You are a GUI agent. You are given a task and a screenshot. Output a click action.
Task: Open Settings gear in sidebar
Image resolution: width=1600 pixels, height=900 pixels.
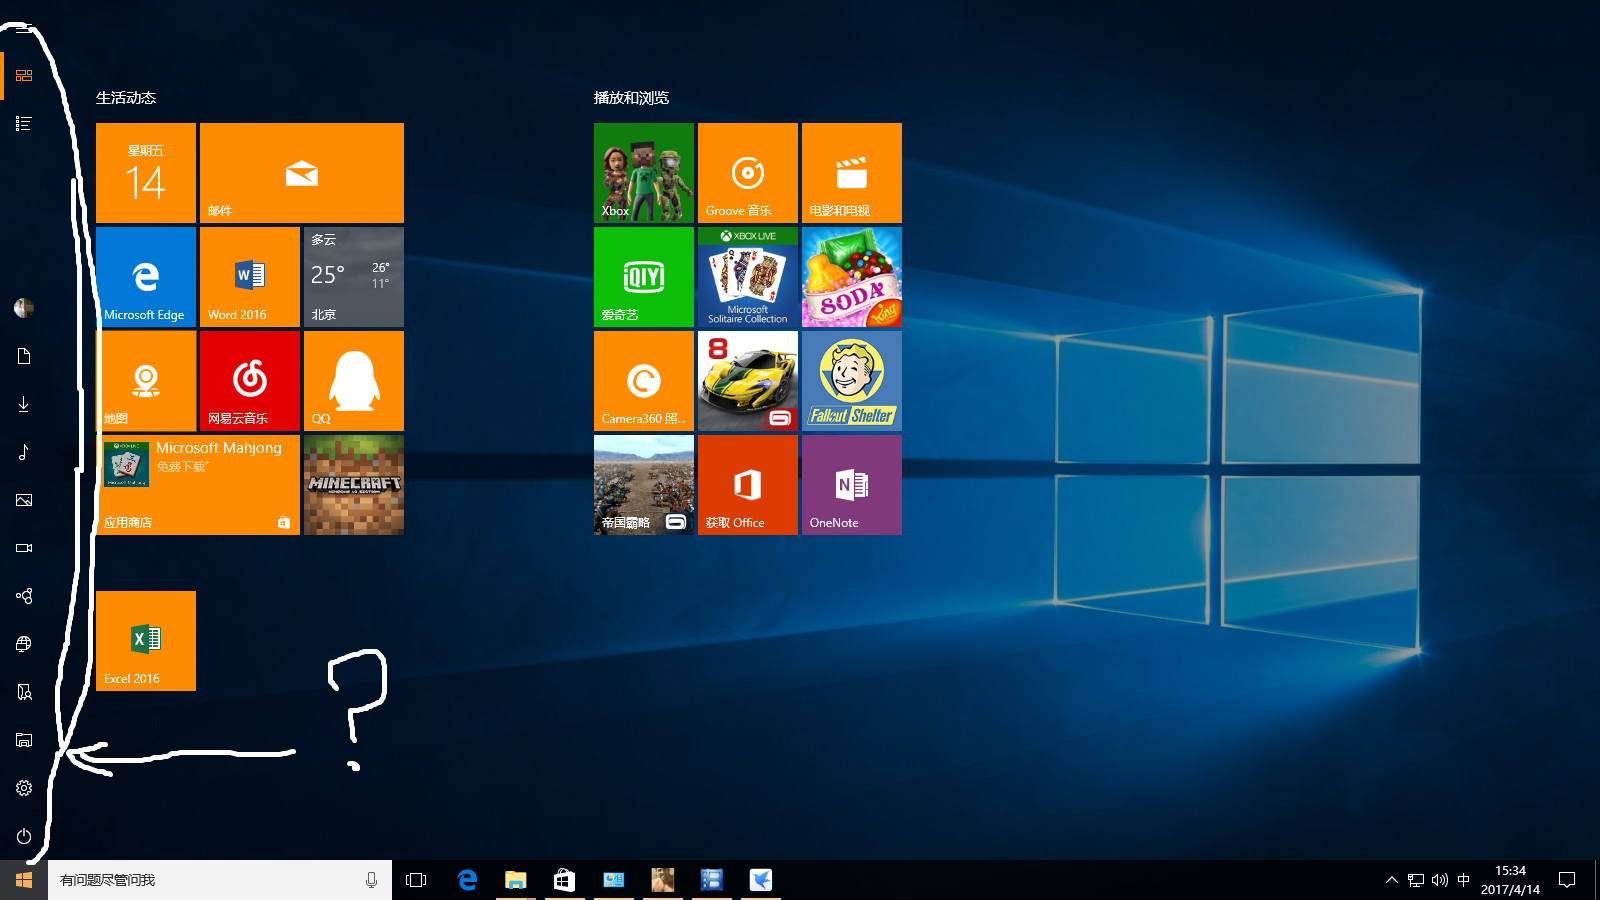coord(24,788)
